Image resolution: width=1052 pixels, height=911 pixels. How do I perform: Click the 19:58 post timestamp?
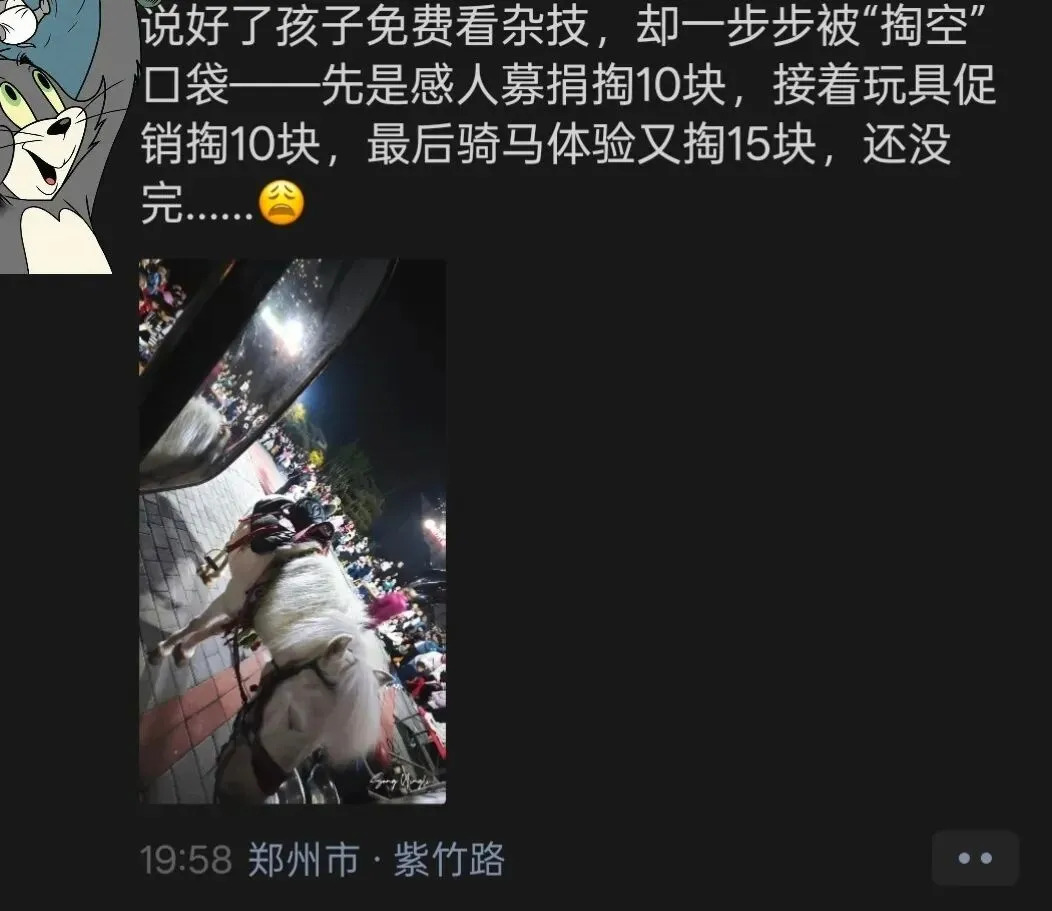coord(186,859)
